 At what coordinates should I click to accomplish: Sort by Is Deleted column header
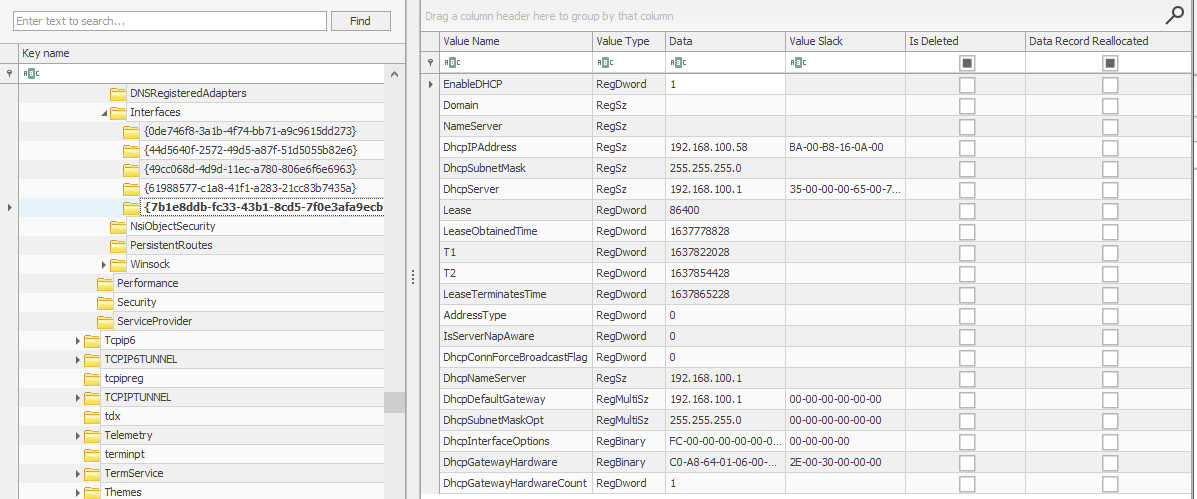point(964,41)
